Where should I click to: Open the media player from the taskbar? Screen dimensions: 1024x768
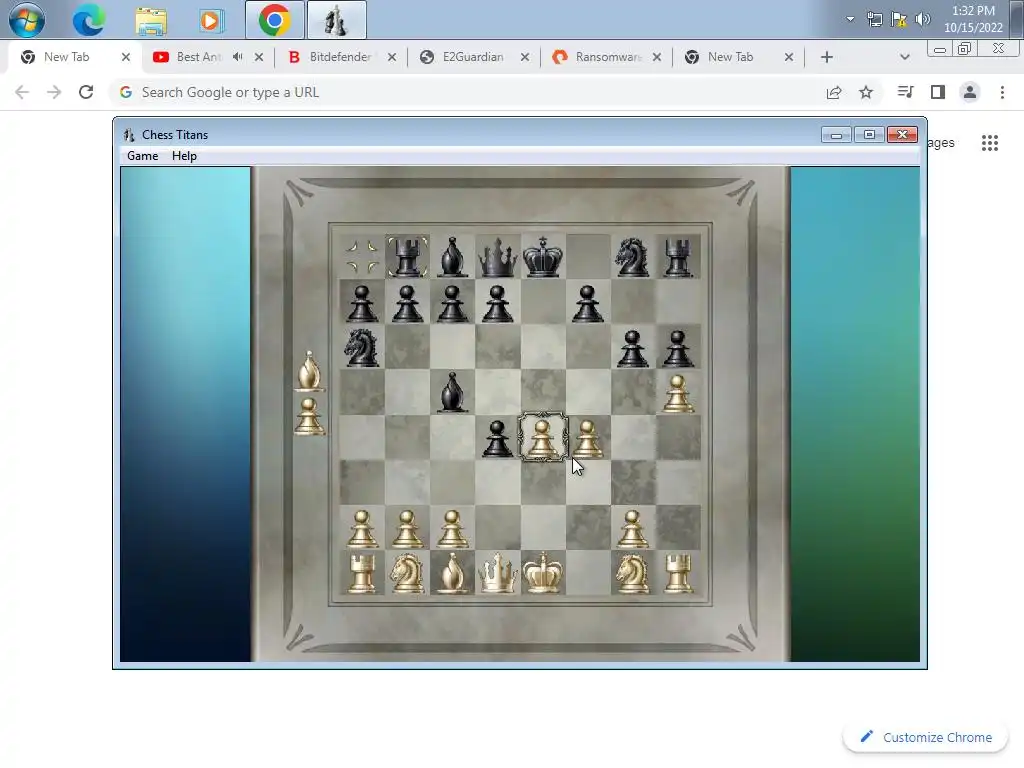click(210, 20)
